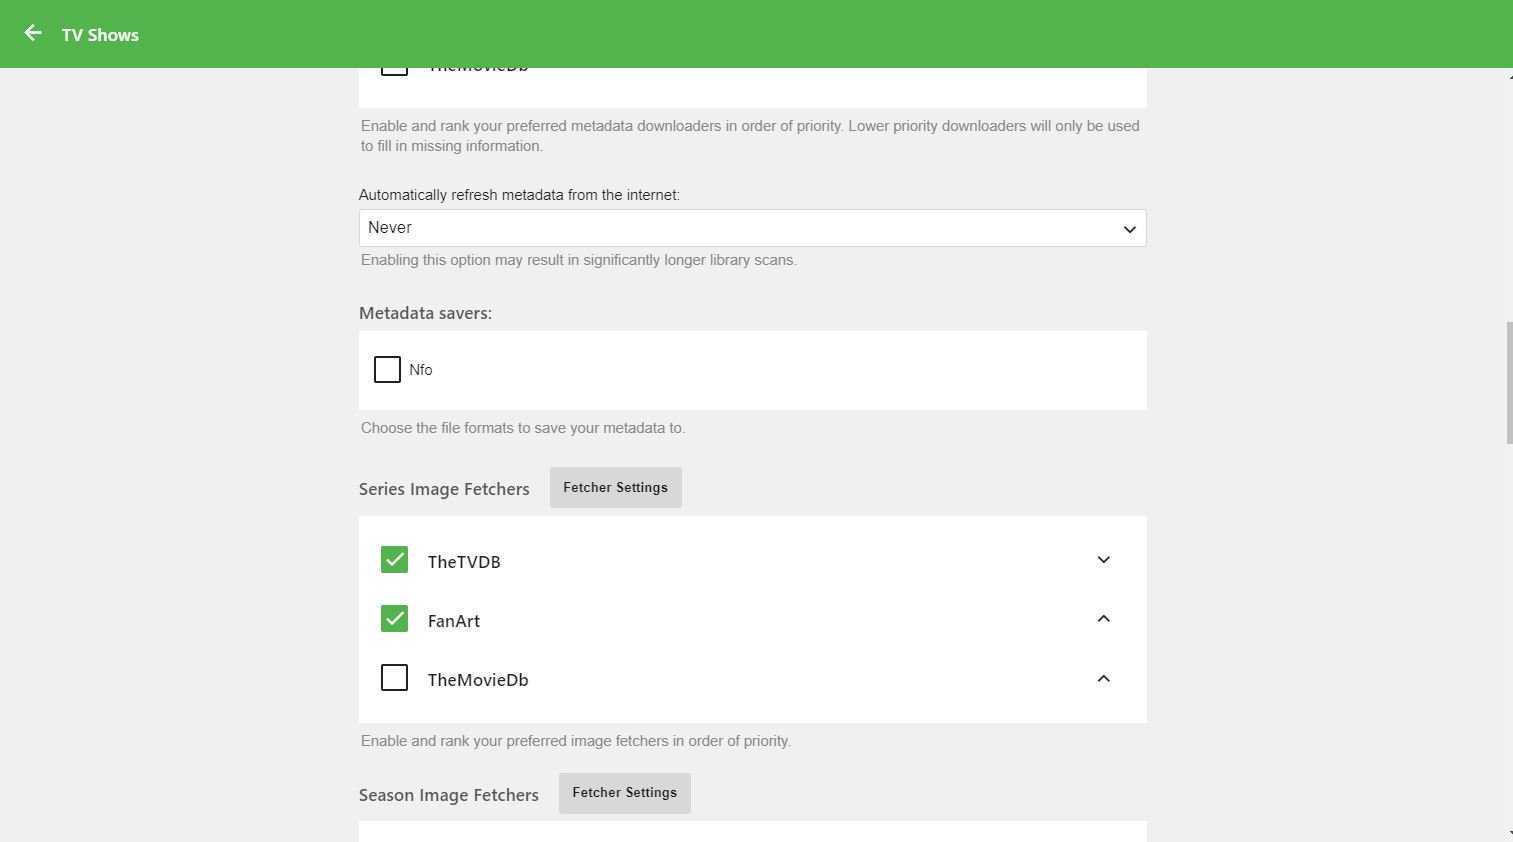
Task: Disable the FanArt image fetcher checkbox
Action: click(394, 619)
